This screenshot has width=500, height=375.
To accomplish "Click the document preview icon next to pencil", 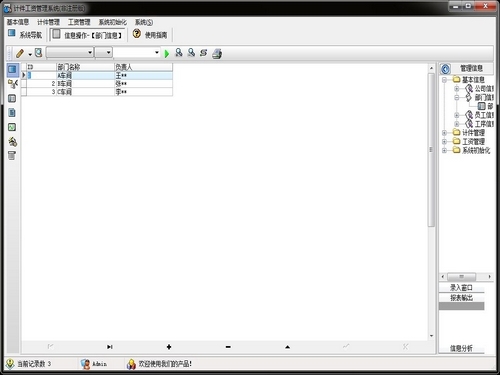I will click(38, 53).
